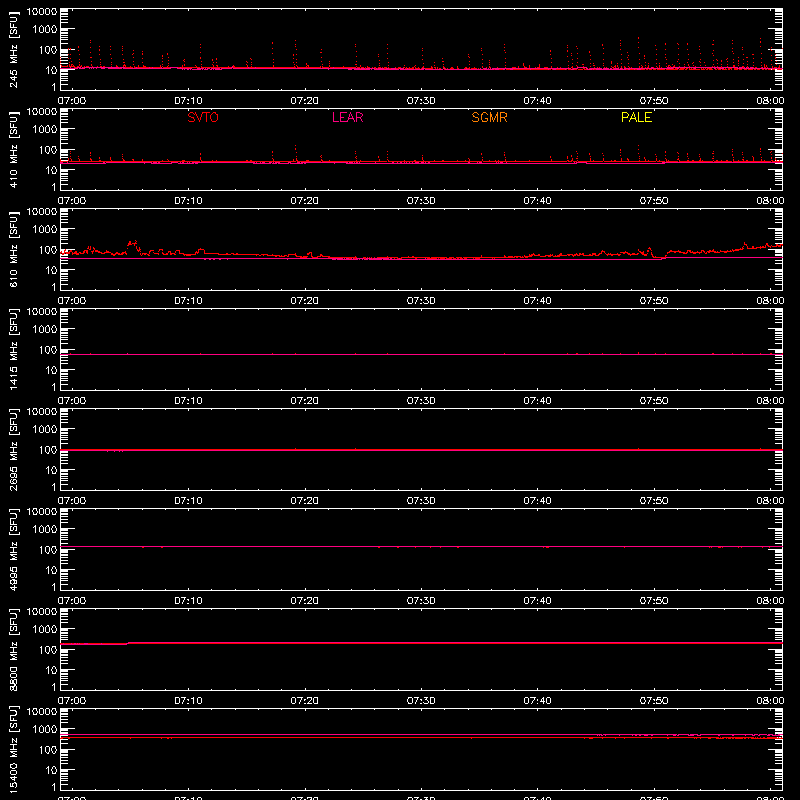Click the yellow PALE station label
Image resolution: width=800 pixels, height=800 pixels.
point(636,117)
